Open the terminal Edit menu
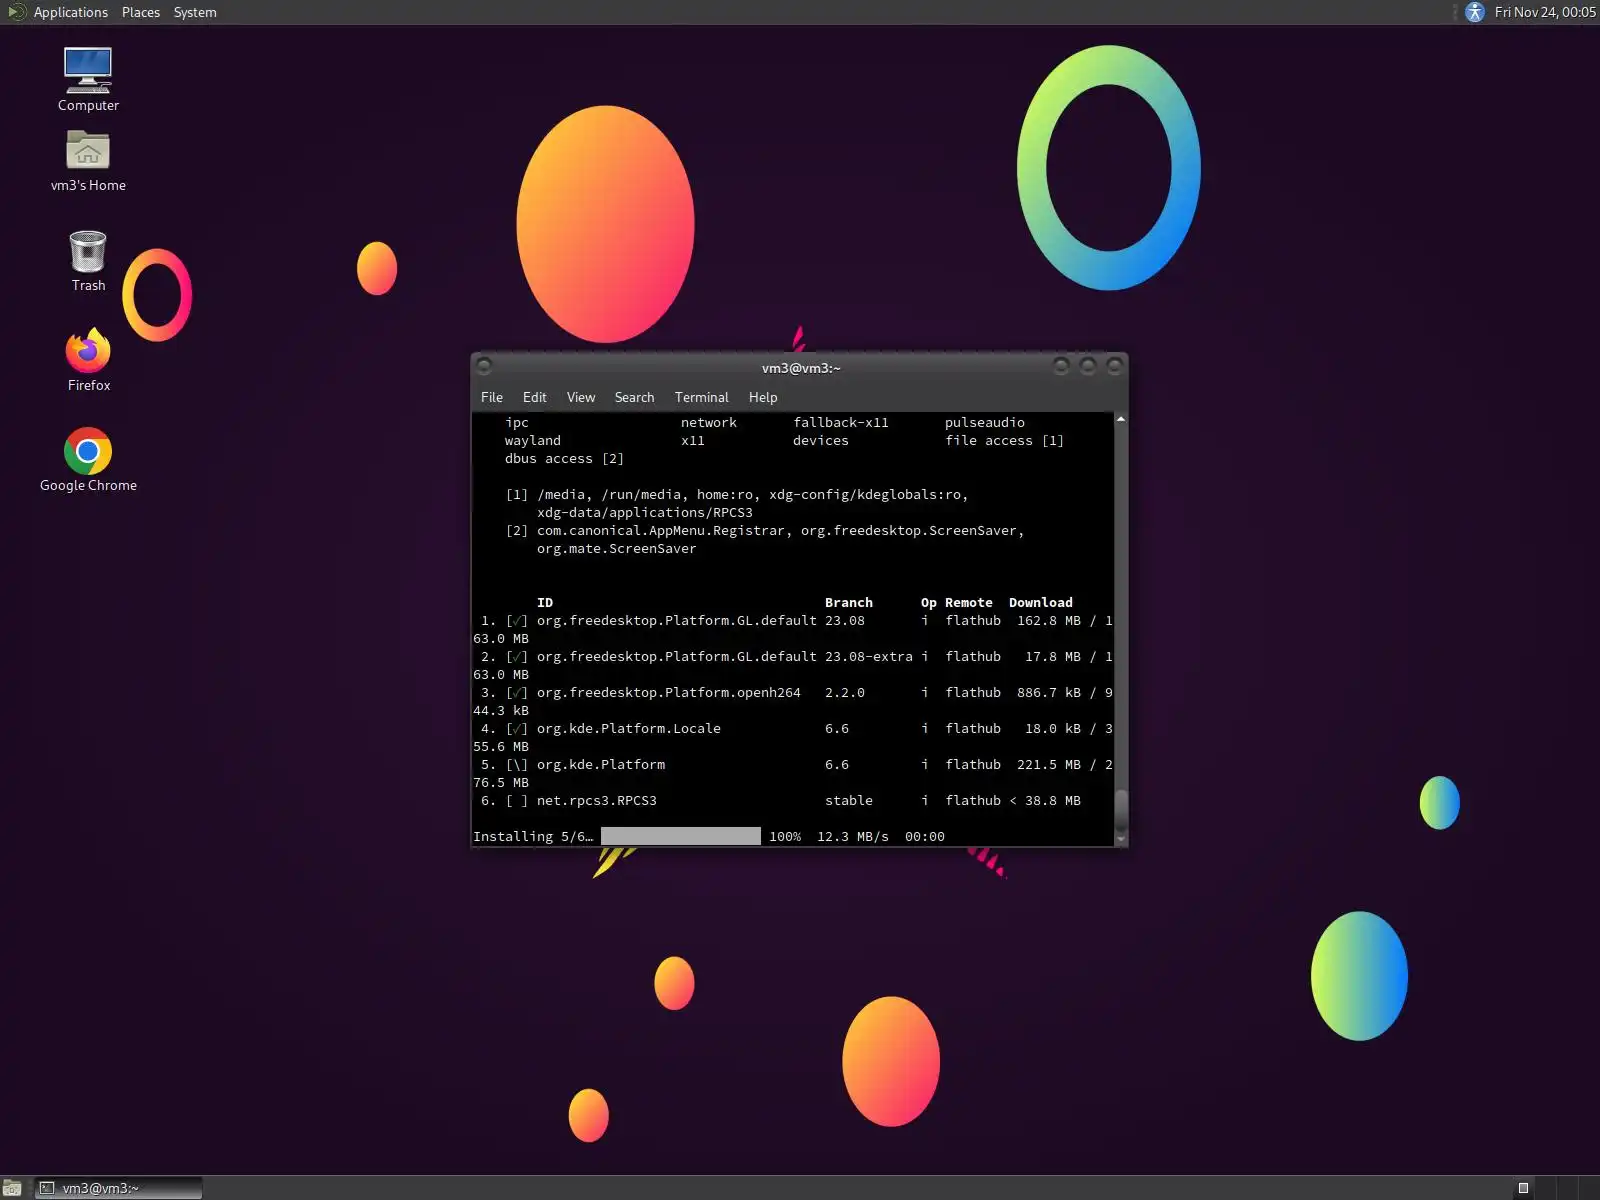The height and width of the screenshot is (1200, 1600). tap(535, 397)
